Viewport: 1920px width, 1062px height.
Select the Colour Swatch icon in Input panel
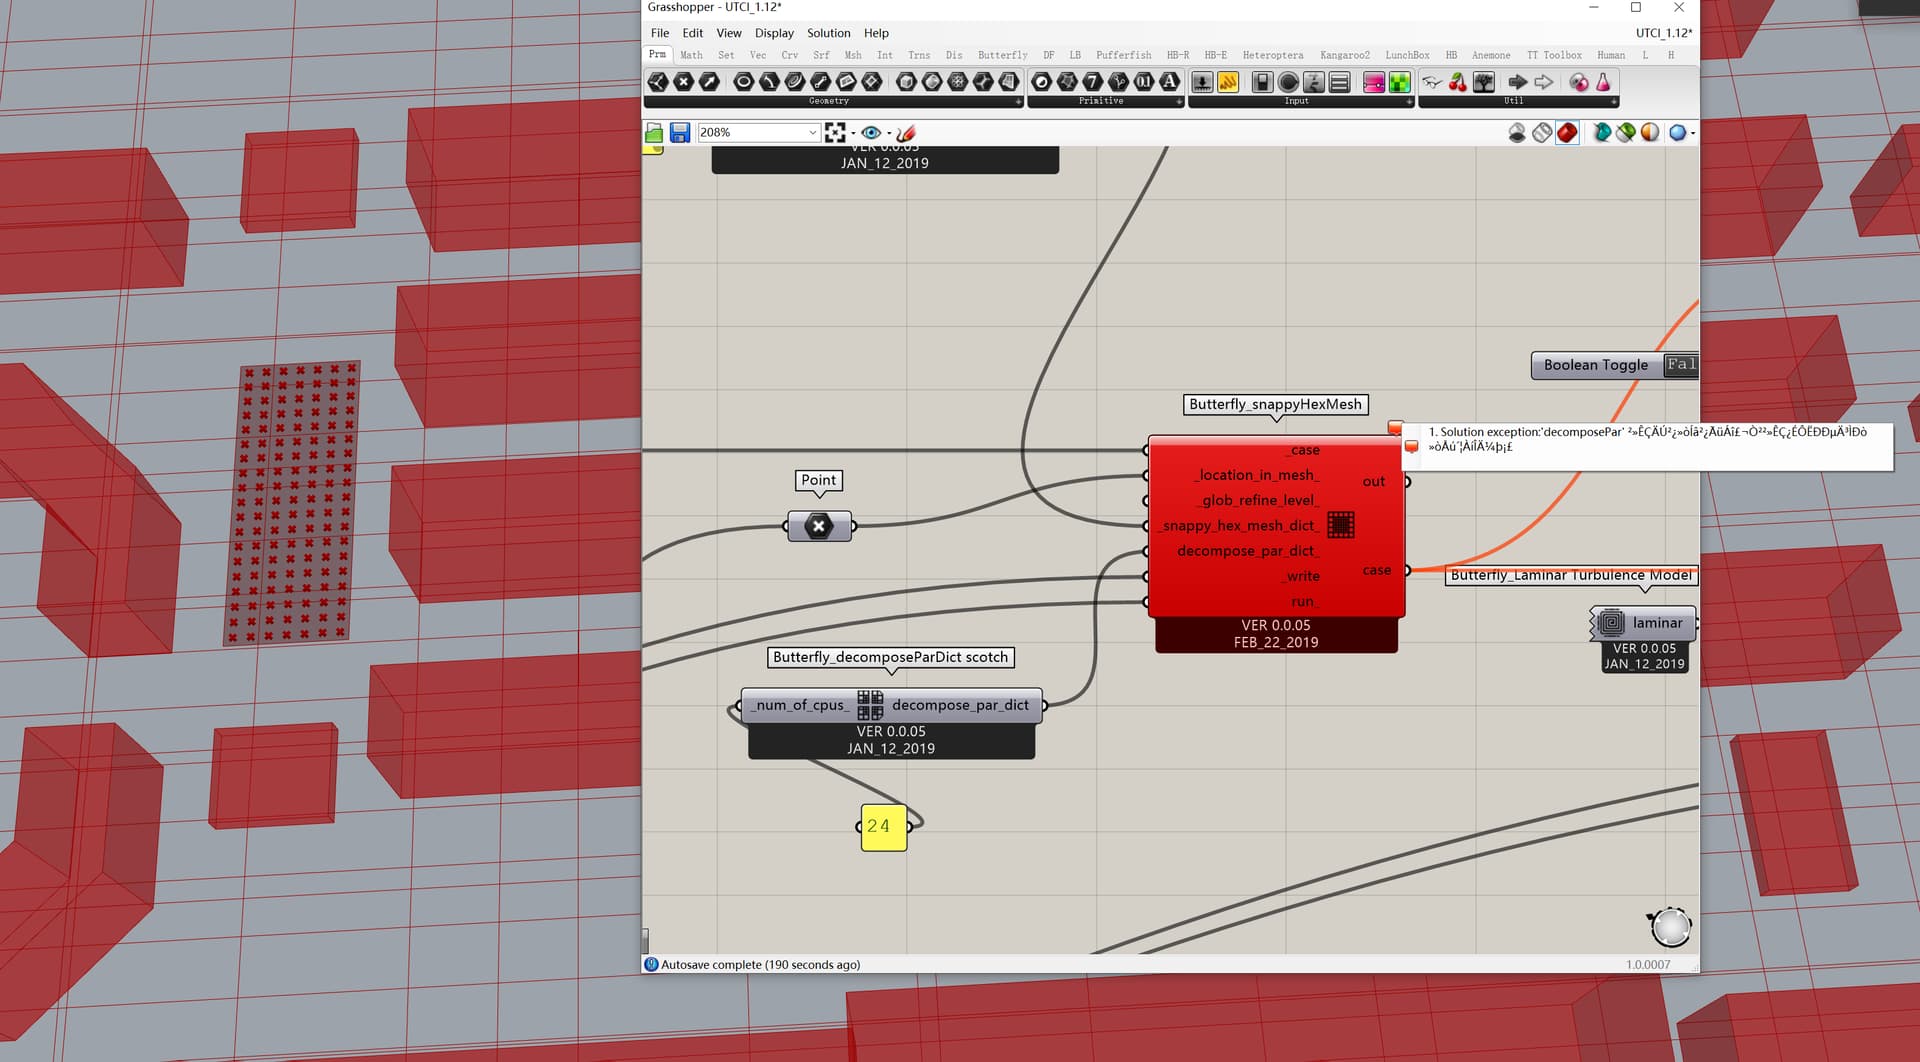click(1374, 82)
